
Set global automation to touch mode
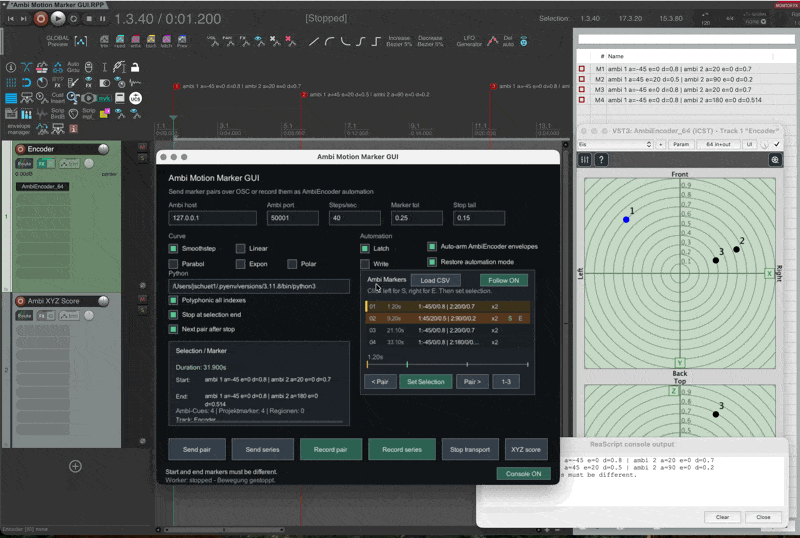click(151, 41)
